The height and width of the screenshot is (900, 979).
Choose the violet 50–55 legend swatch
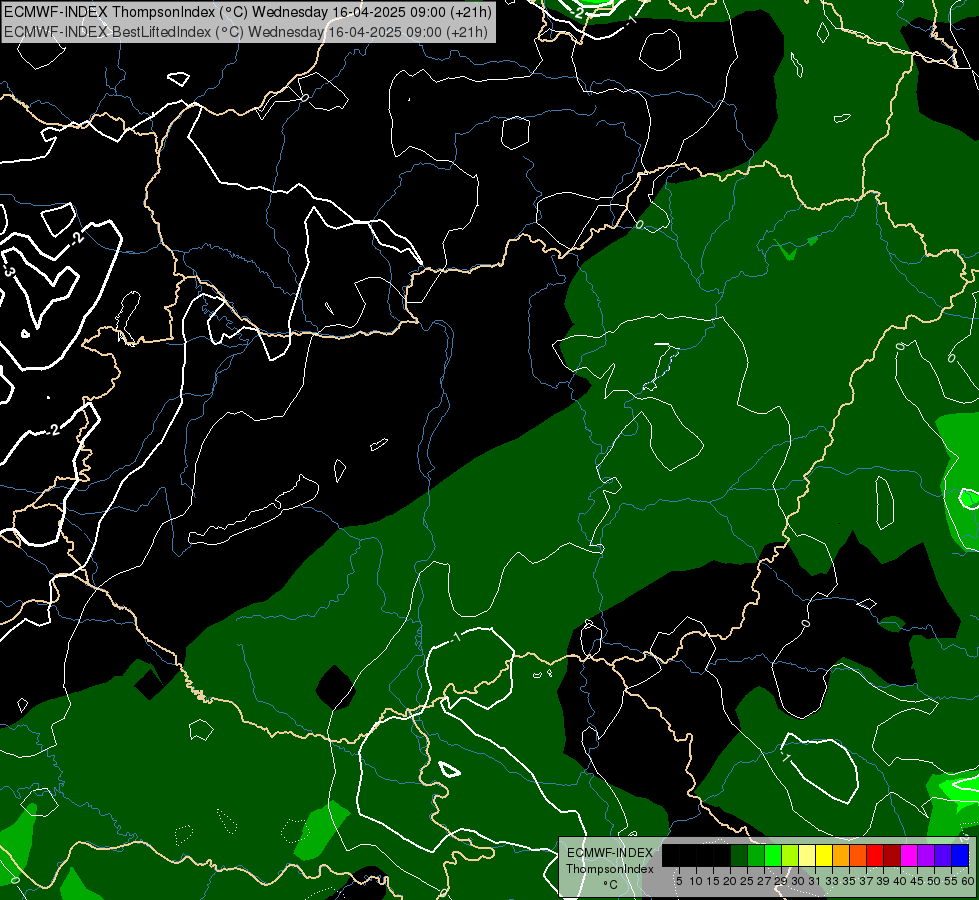tap(943, 855)
